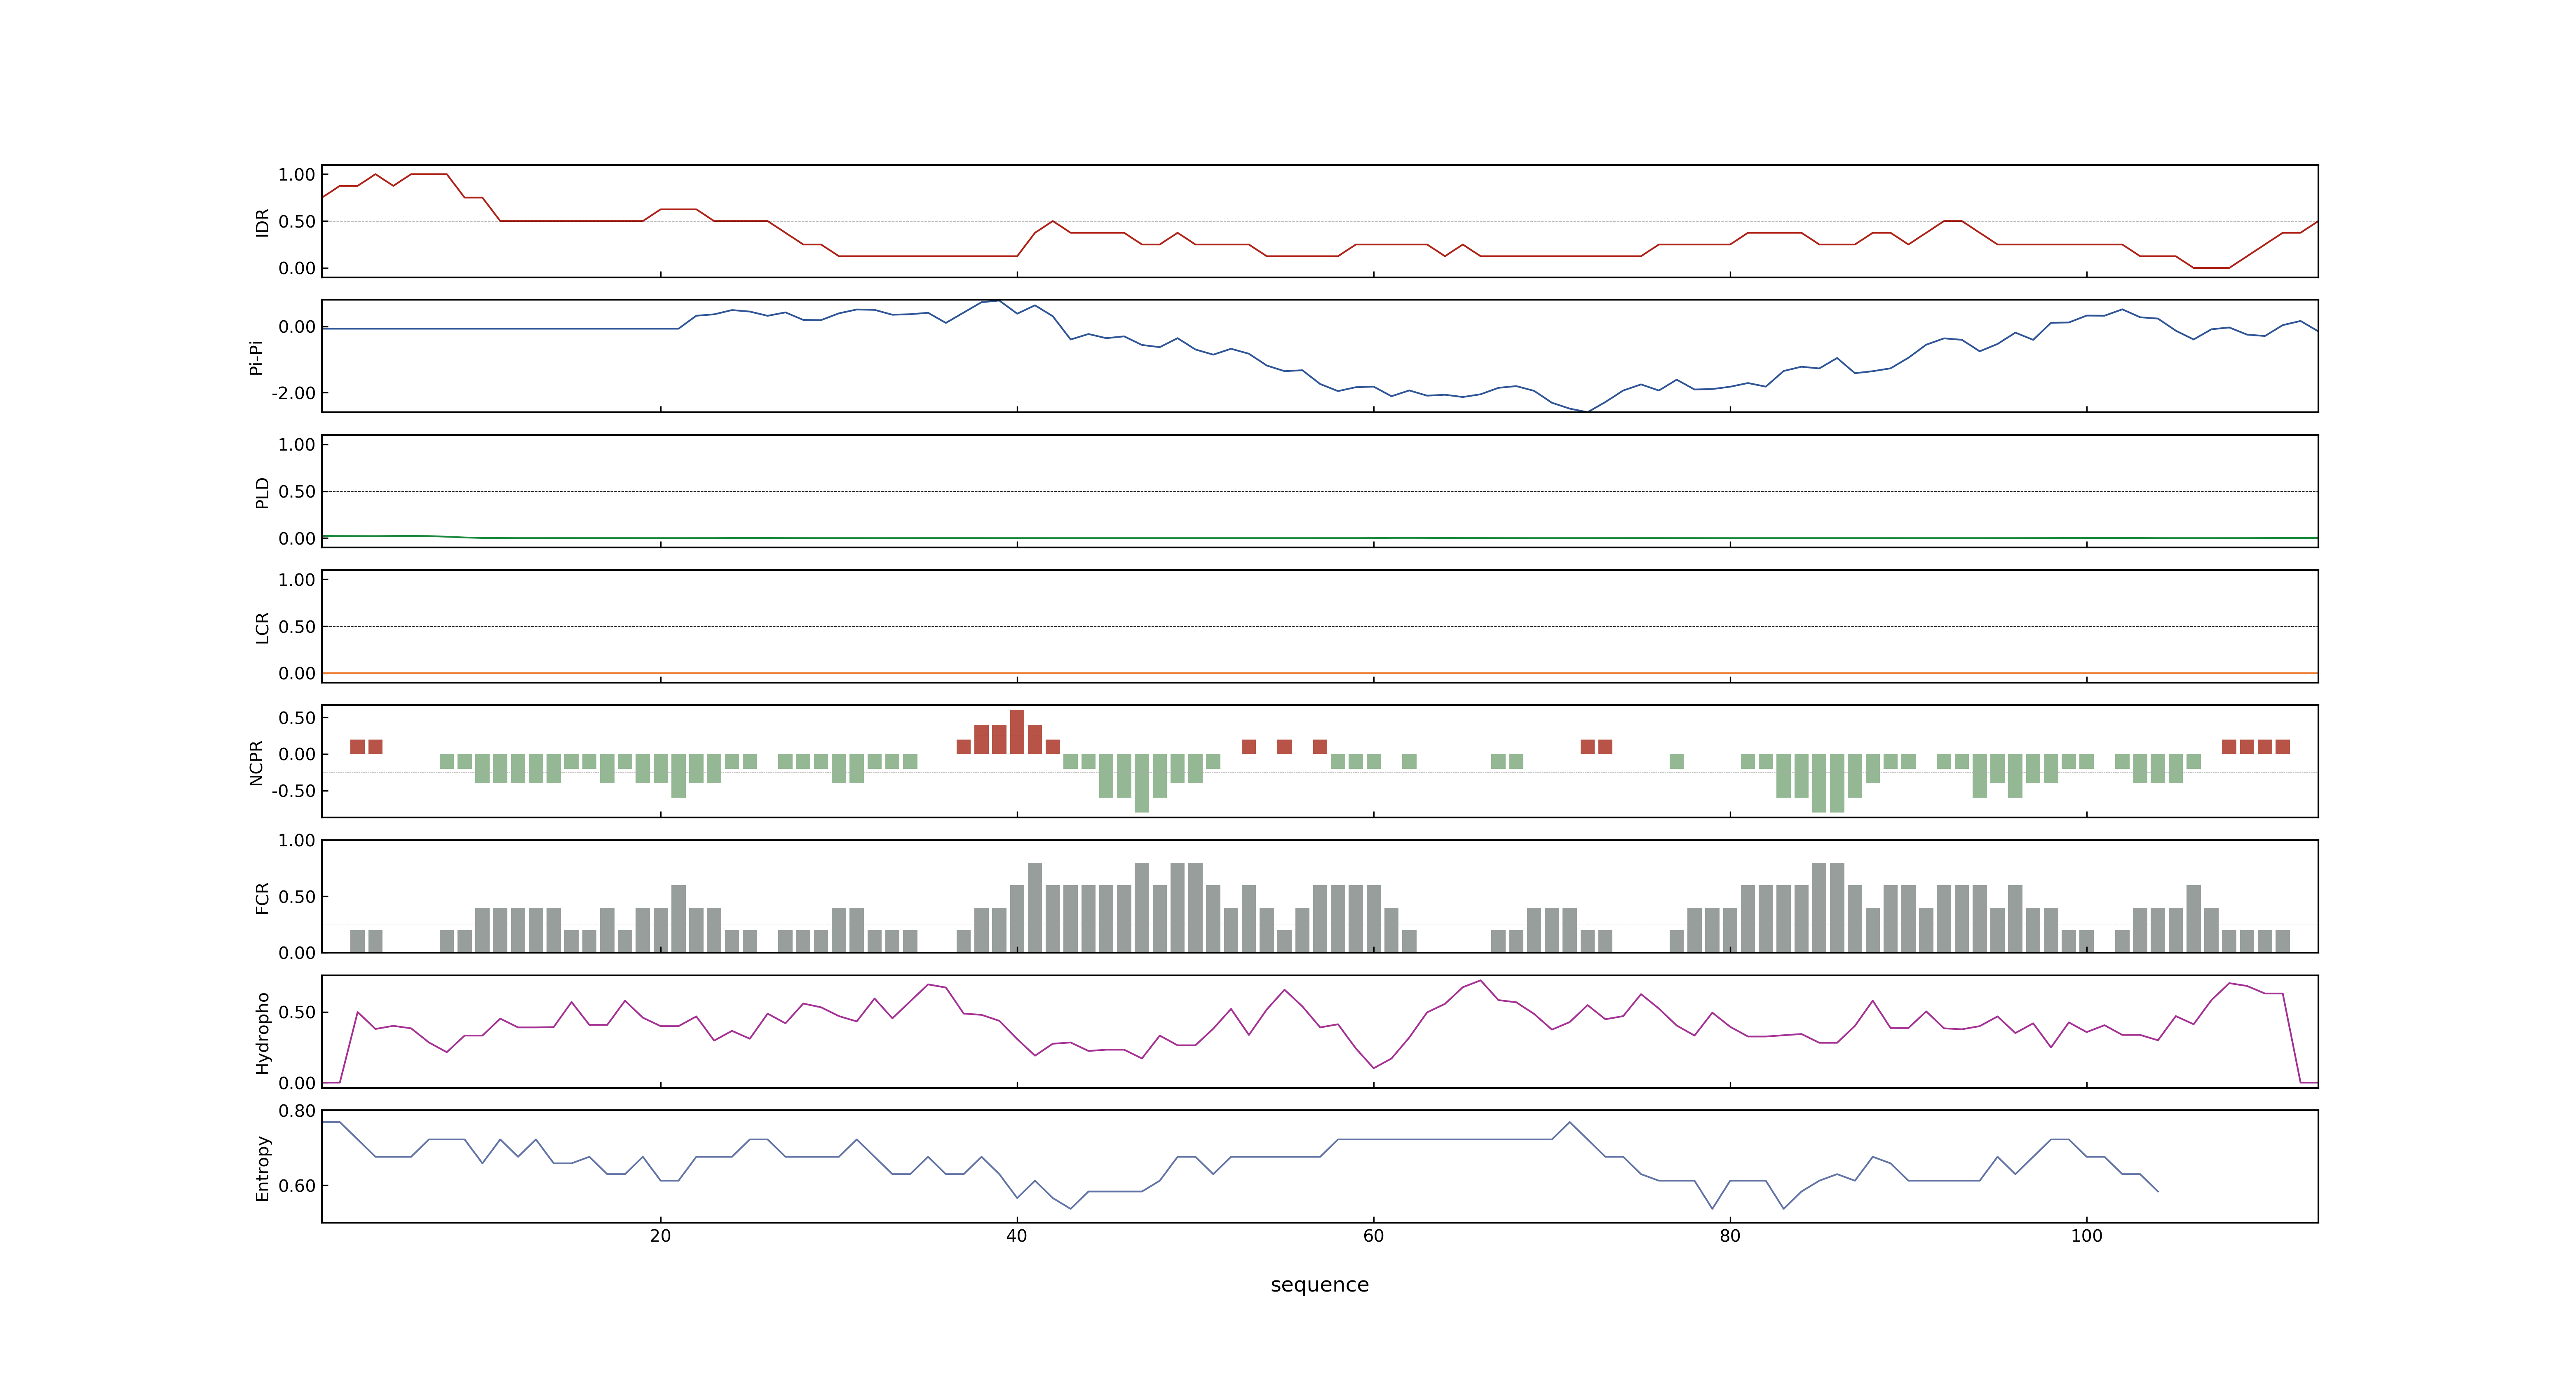This screenshot has width=2576, height=1374.
Task: Click the tallest red NCPR bar near 40
Action: coord(1017,732)
